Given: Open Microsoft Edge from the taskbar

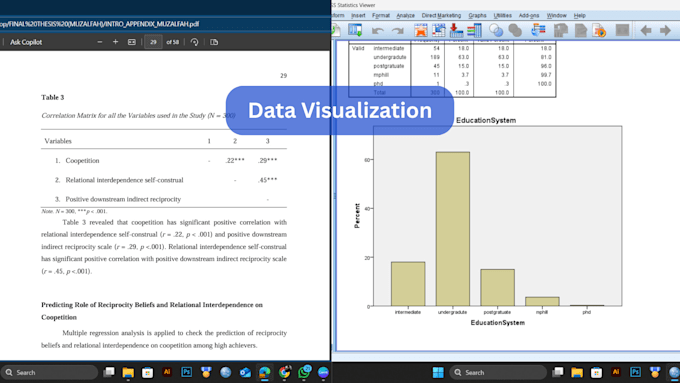Looking at the screenshot, I should (265, 372).
